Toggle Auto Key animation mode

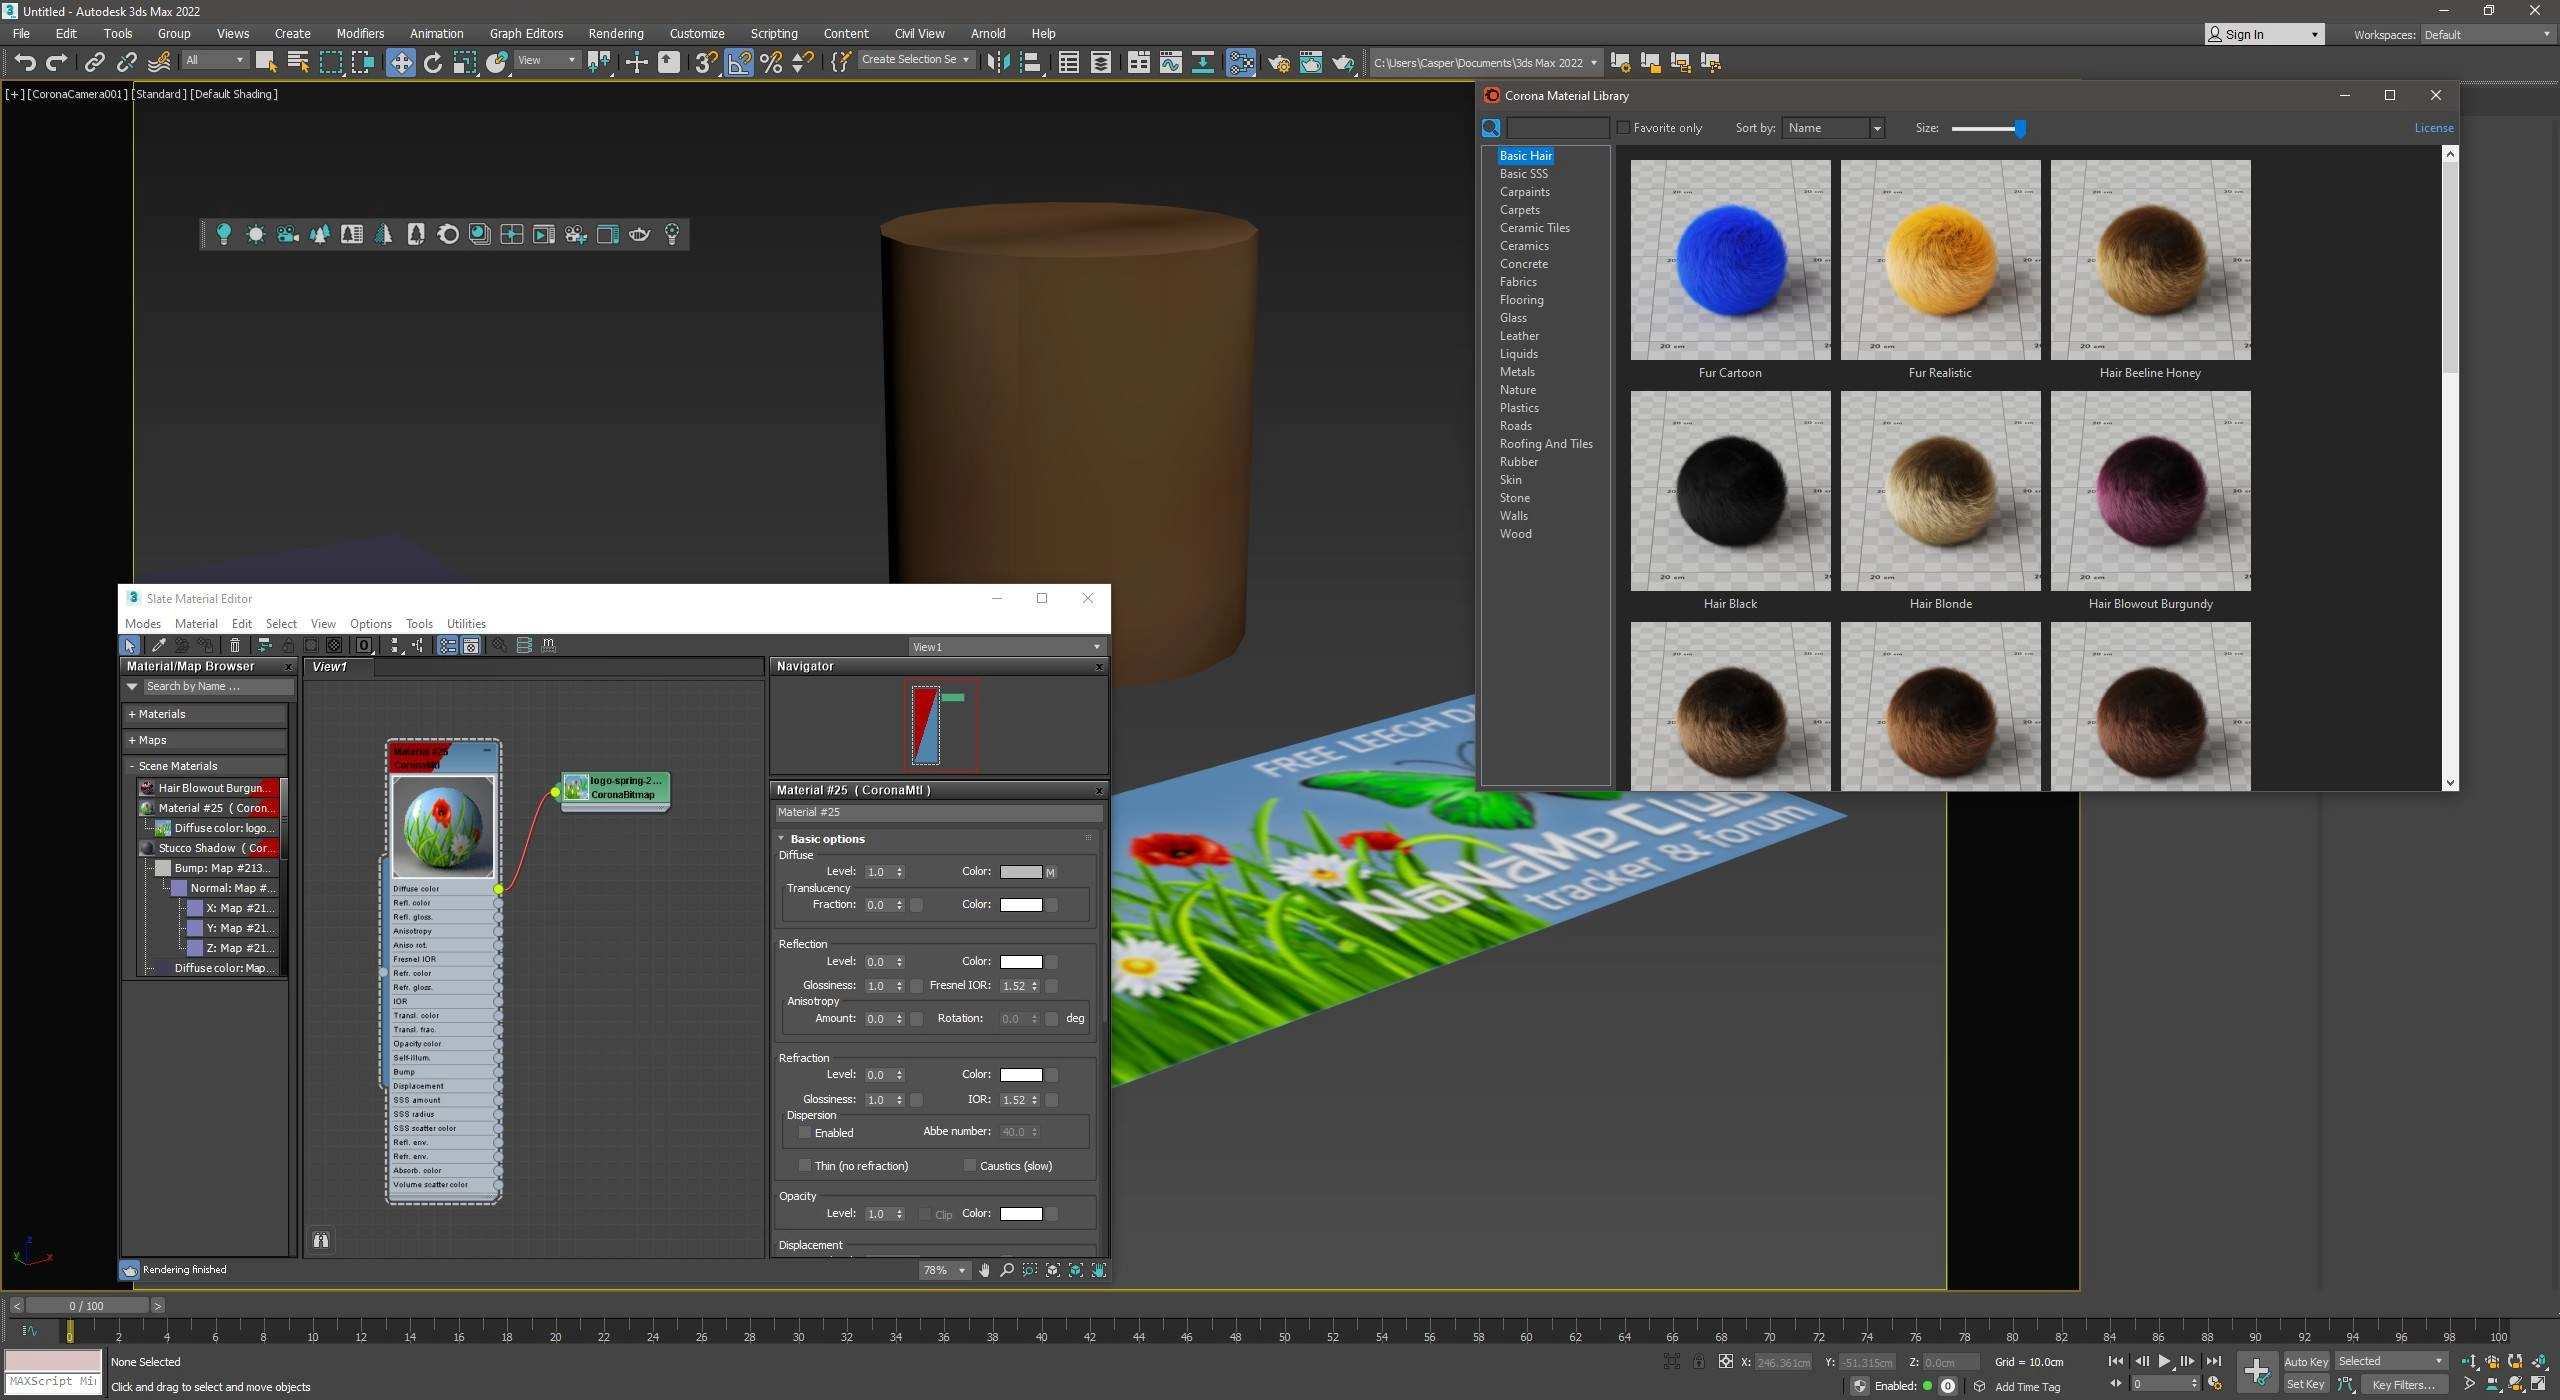[x=2306, y=1362]
